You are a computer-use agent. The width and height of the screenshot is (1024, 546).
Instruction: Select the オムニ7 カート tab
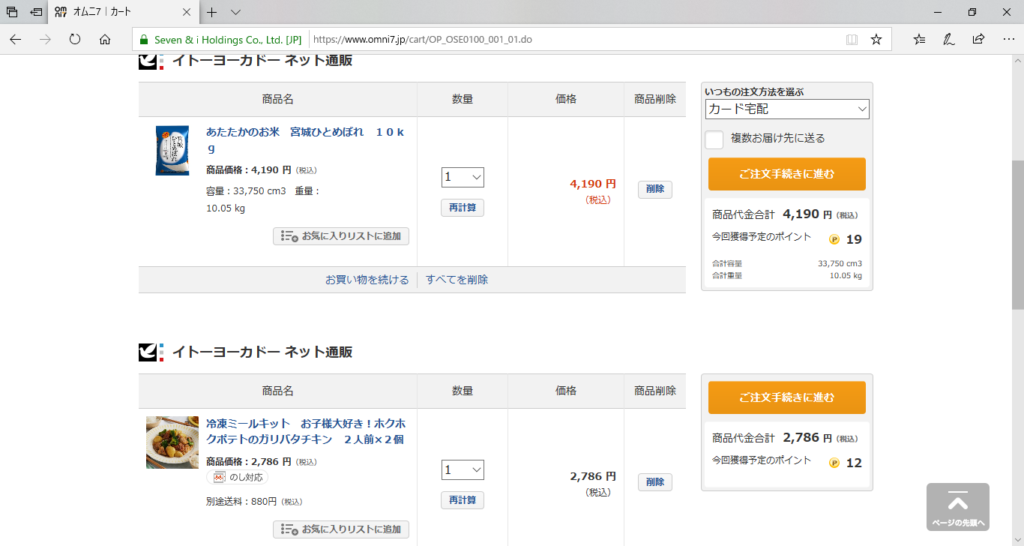click(123, 12)
